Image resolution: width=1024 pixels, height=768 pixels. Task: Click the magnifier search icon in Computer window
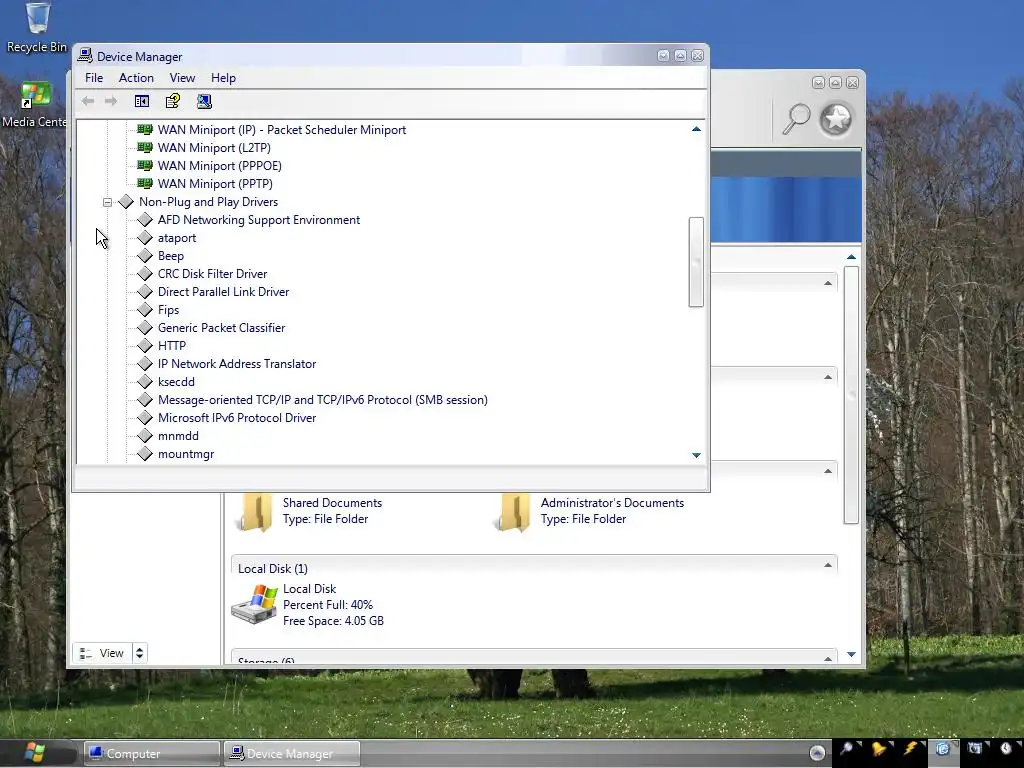(x=796, y=120)
